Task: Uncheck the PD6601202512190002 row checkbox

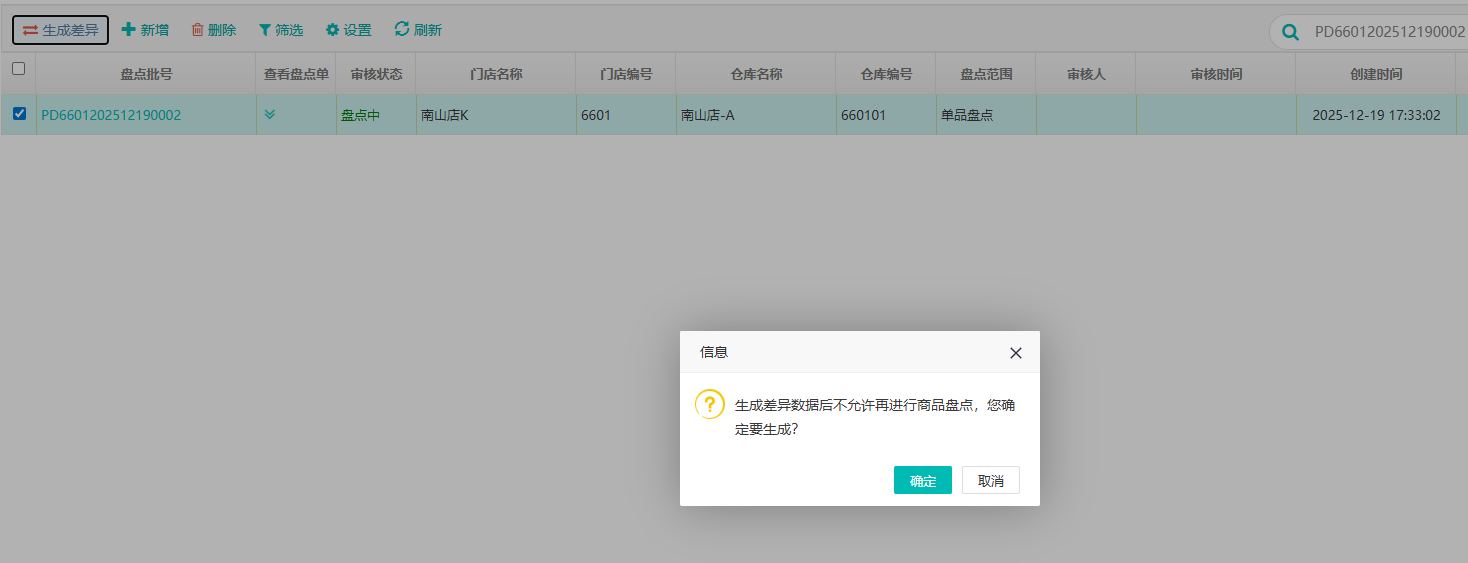Action: (19, 114)
